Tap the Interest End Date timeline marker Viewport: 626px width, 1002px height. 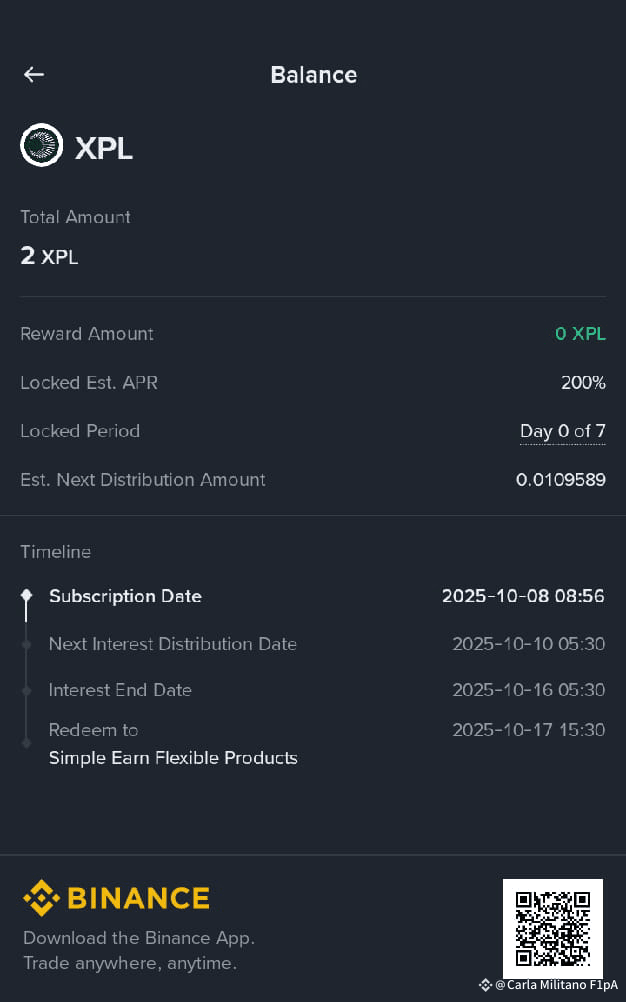(26, 691)
